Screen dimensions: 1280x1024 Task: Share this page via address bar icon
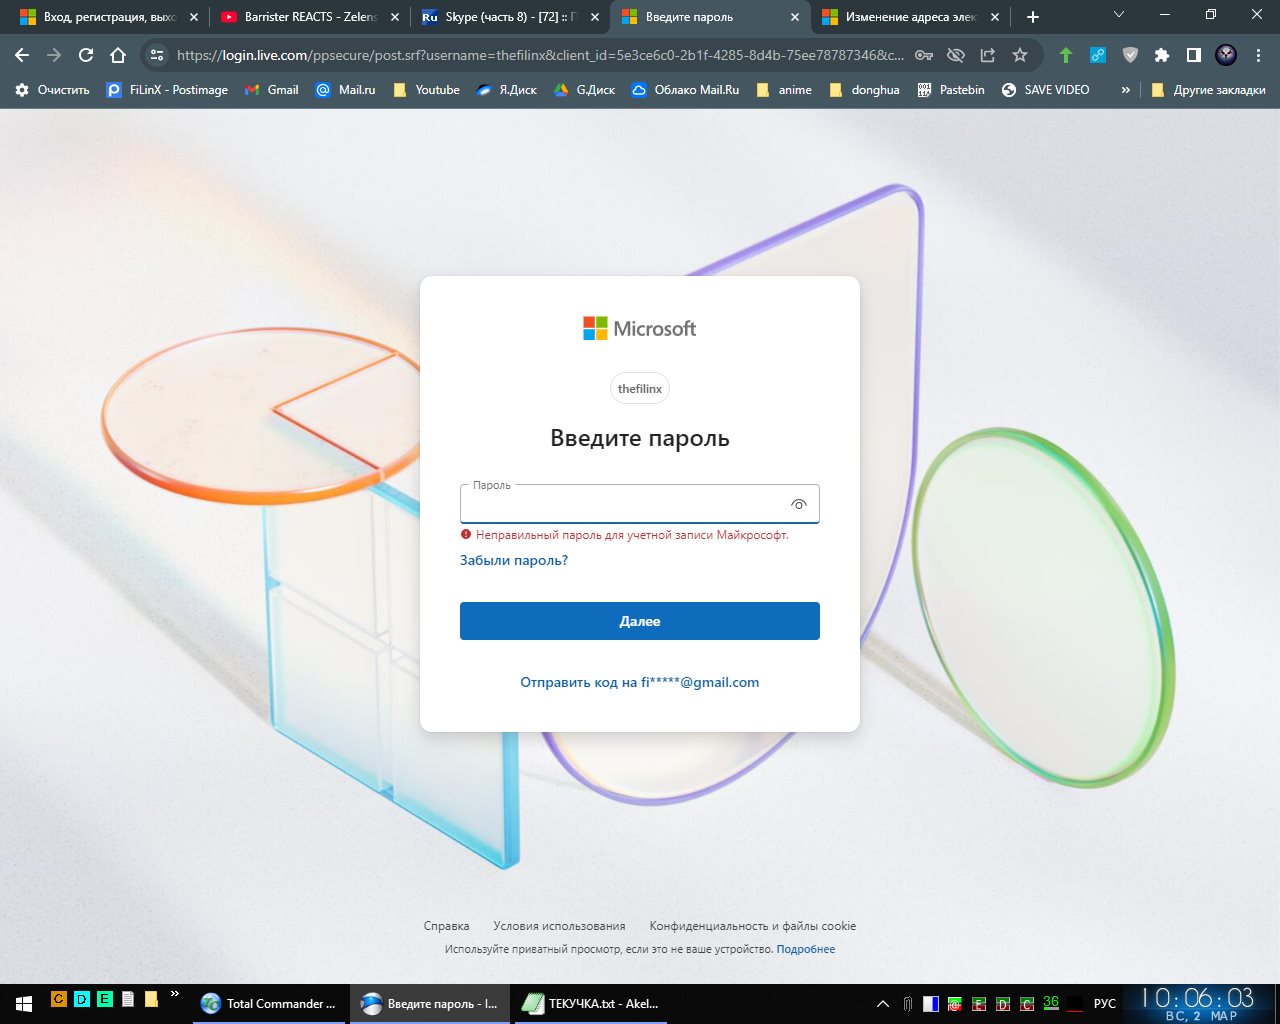pos(988,55)
